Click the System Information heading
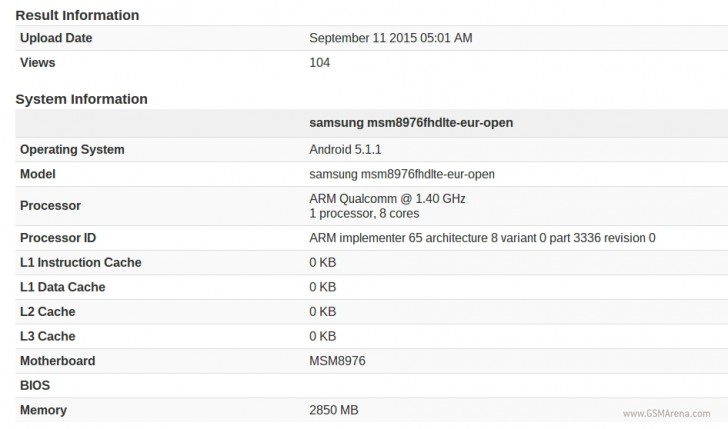 tap(81, 99)
